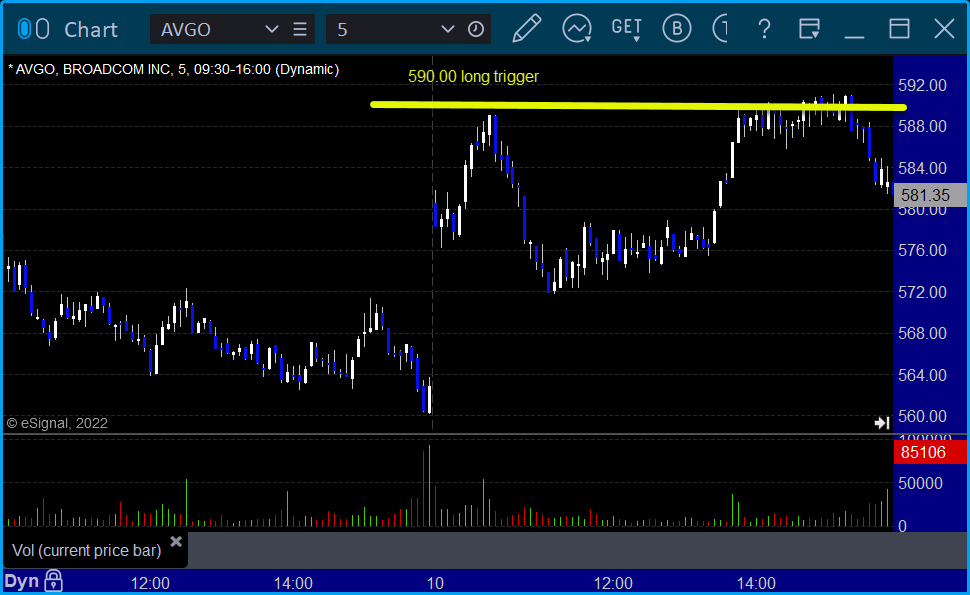Click the Dyn mode label
The image size is (970, 595).
pos(22,581)
